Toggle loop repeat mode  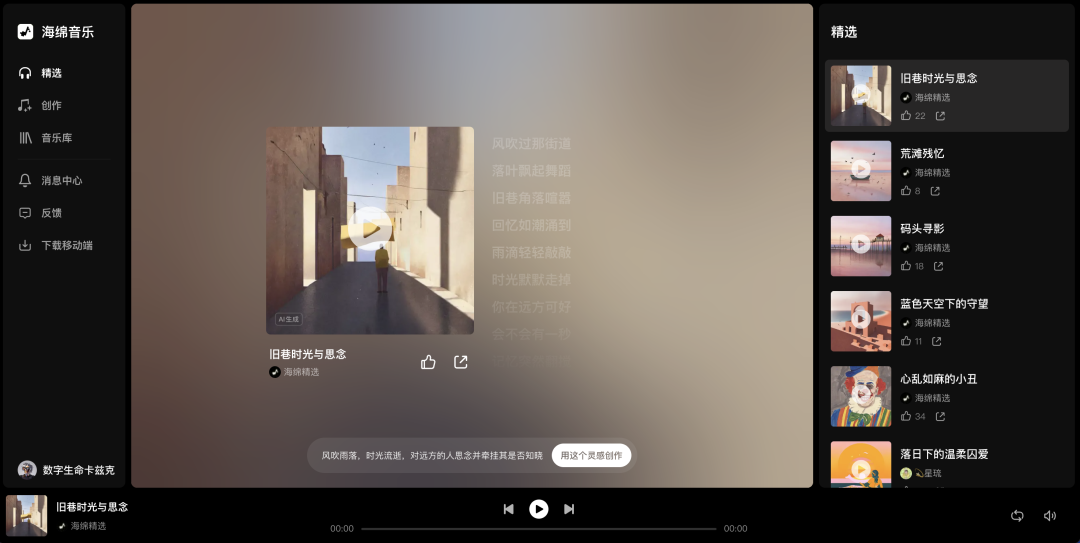(1017, 515)
